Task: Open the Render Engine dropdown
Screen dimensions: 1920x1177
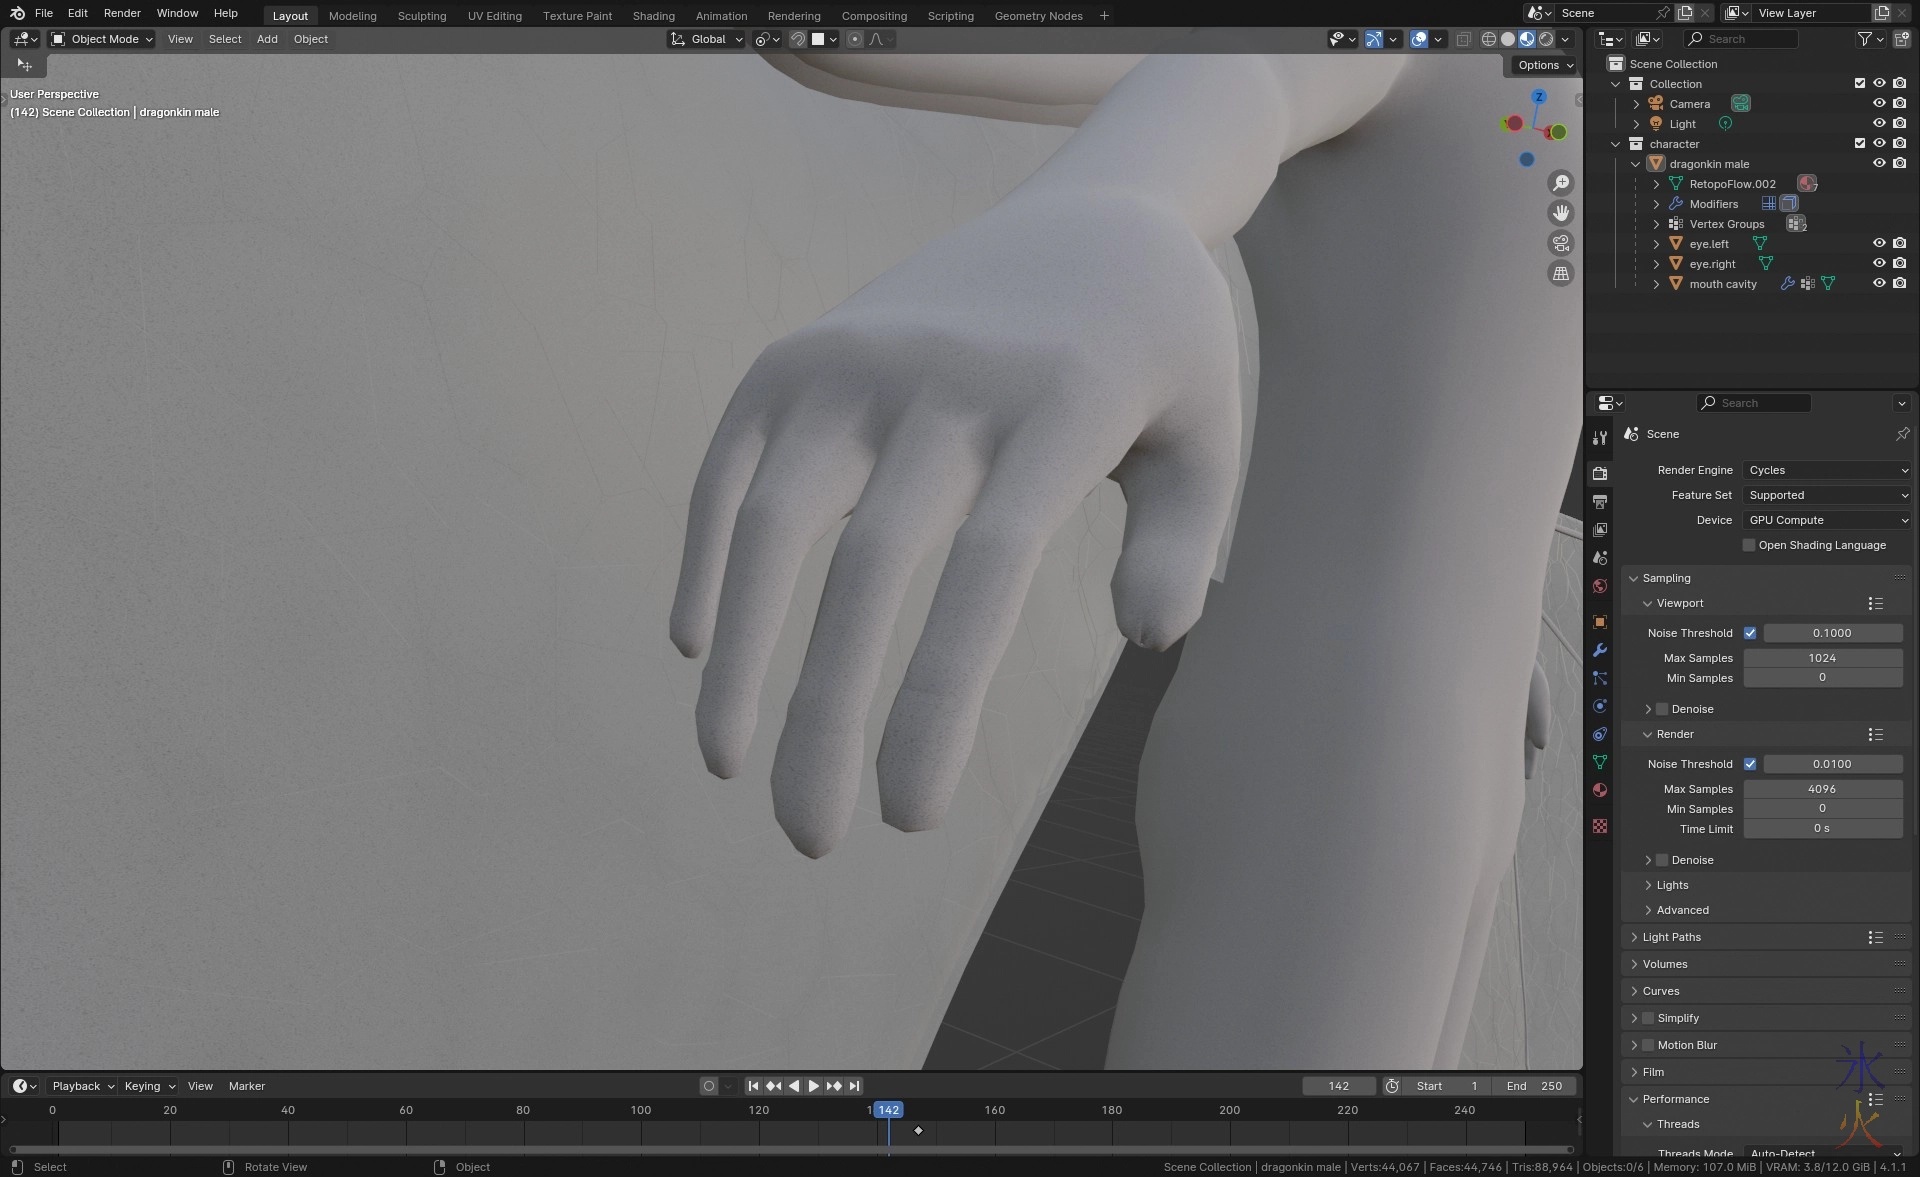Action: [1826, 470]
